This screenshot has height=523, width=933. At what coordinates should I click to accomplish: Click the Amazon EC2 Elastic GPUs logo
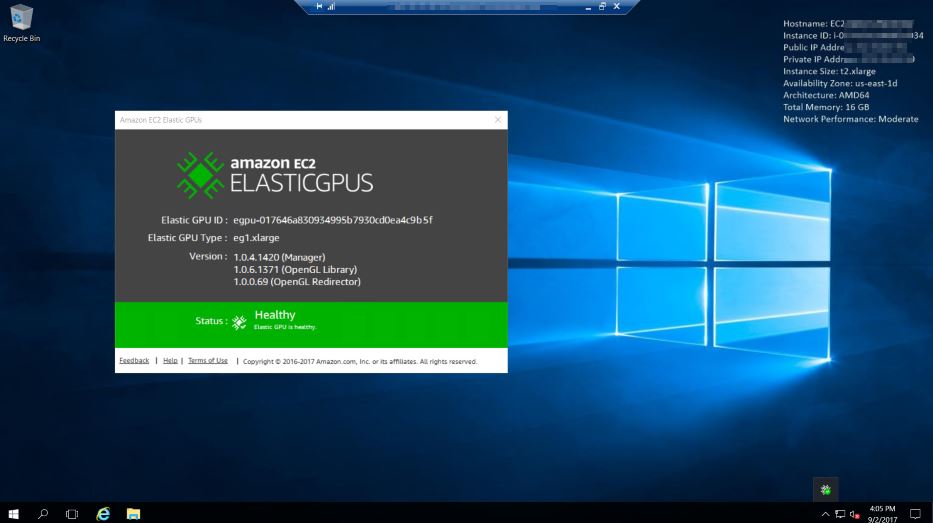point(275,175)
